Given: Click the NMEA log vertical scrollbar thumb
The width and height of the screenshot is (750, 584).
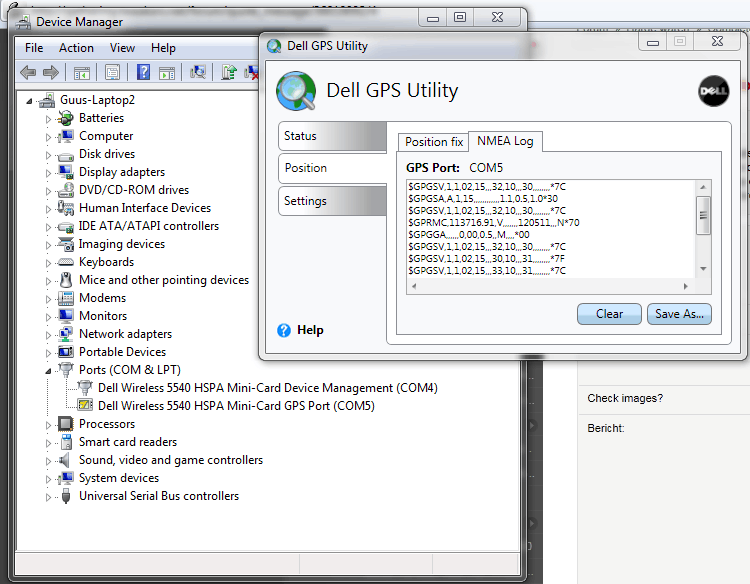Looking at the screenshot, I should coord(703,215).
